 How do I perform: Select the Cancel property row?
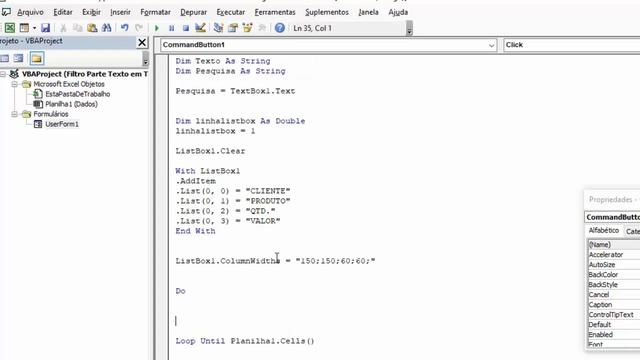(614, 295)
